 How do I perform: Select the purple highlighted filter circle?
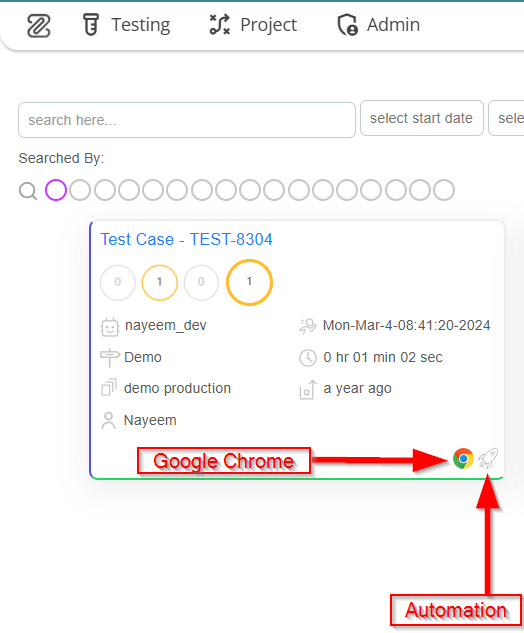[x=56, y=190]
